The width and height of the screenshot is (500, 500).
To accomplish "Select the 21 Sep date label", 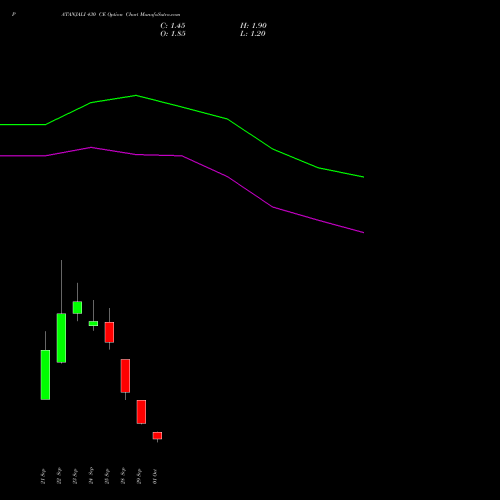I will tap(43, 476).
